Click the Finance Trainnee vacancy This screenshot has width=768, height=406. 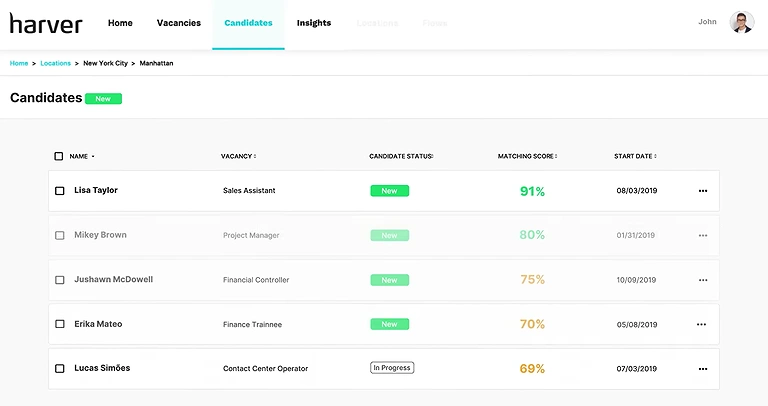pyautogui.click(x=253, y=324)
